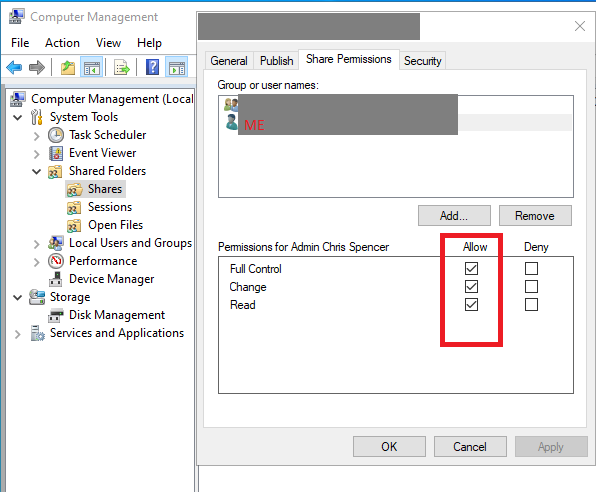
Task: Click the System Tools wrench icon
Action: point(37,117)
